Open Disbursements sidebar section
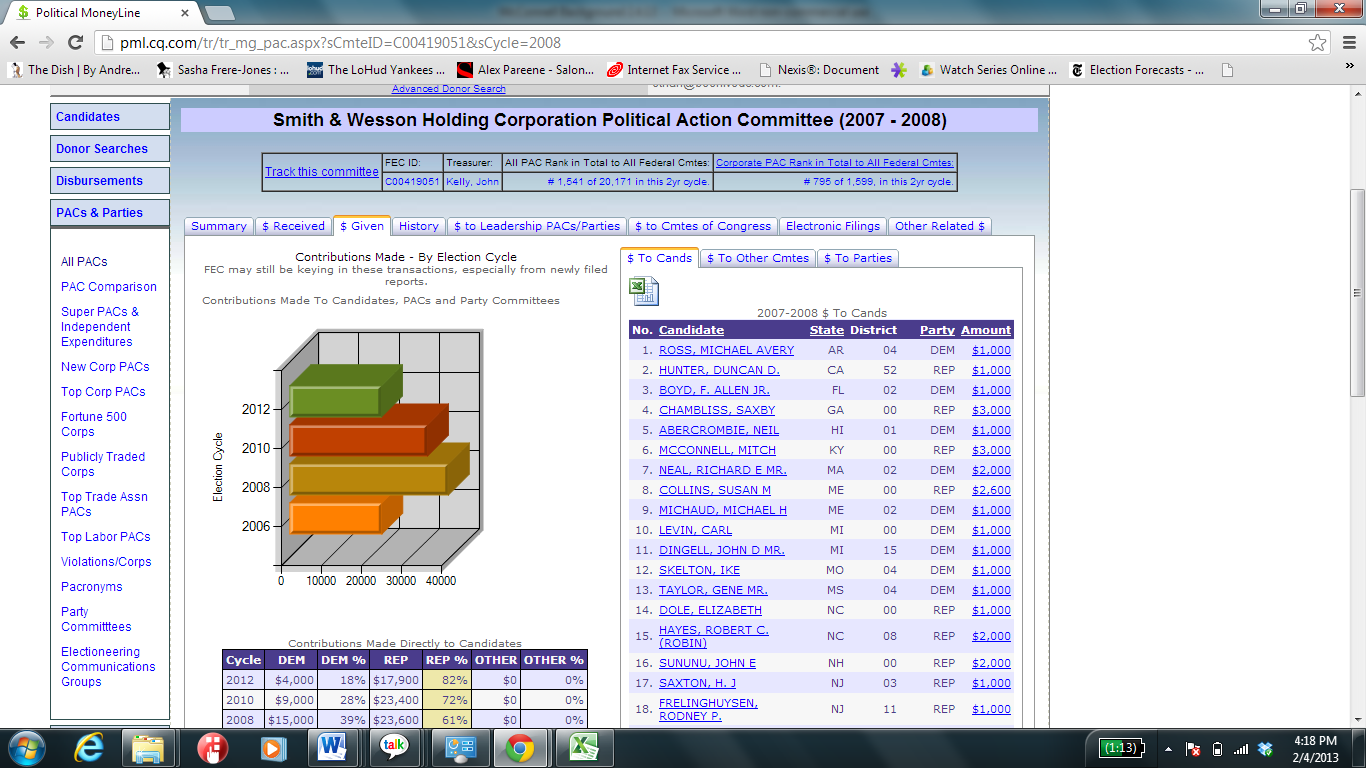Screen dimensions: 1366x768 click(x=110, y=181)
